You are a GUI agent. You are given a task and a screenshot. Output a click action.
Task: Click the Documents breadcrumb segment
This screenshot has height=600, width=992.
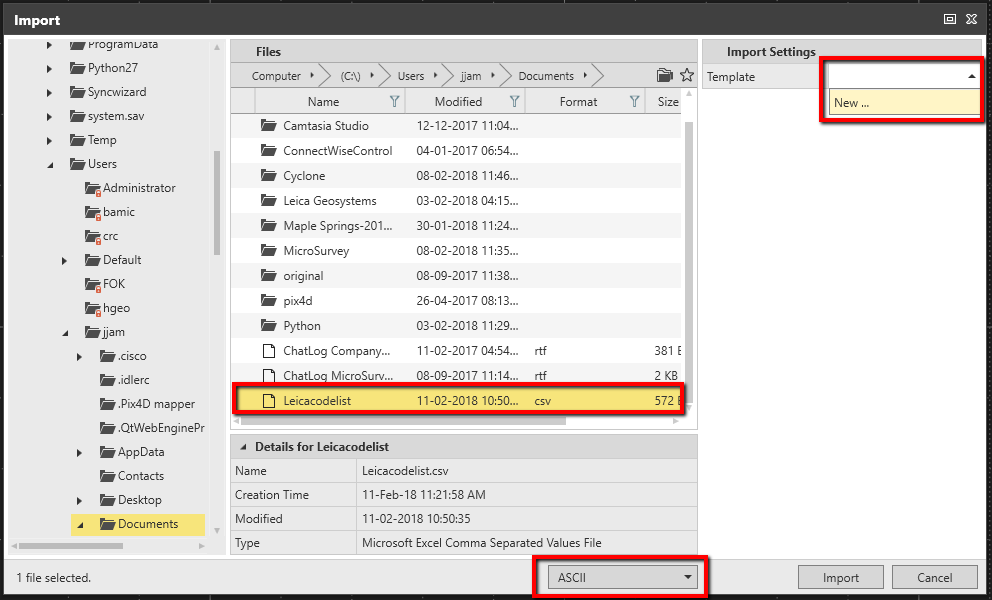pyautogui.click(x=546, y=76)
